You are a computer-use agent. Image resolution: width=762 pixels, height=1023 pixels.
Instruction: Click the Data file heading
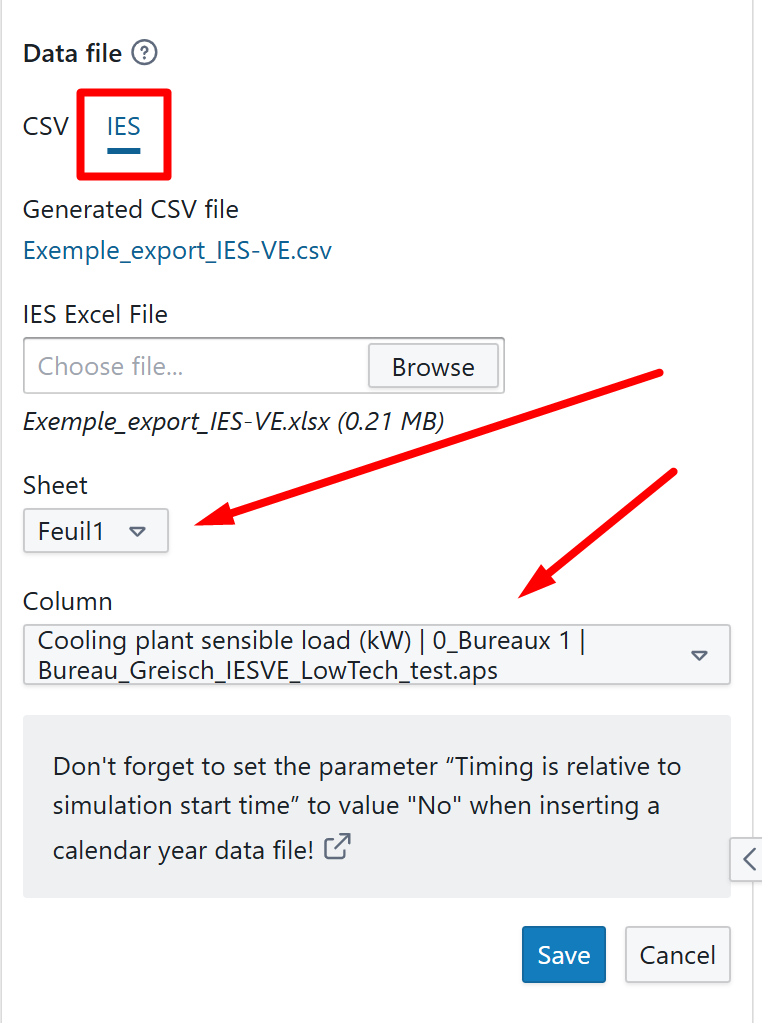tap(72, 53)
